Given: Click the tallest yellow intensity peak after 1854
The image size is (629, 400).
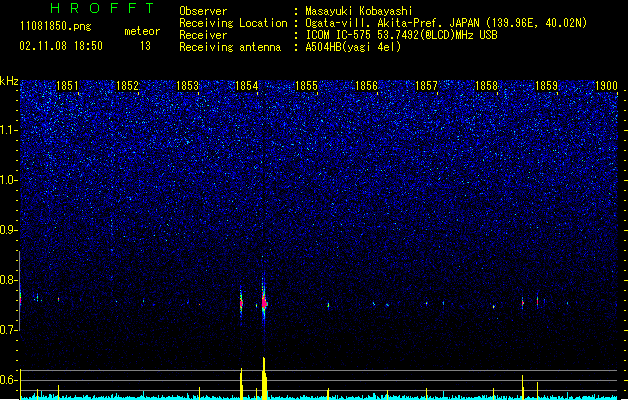Looking at the screenshot, I should pos(264,377).
